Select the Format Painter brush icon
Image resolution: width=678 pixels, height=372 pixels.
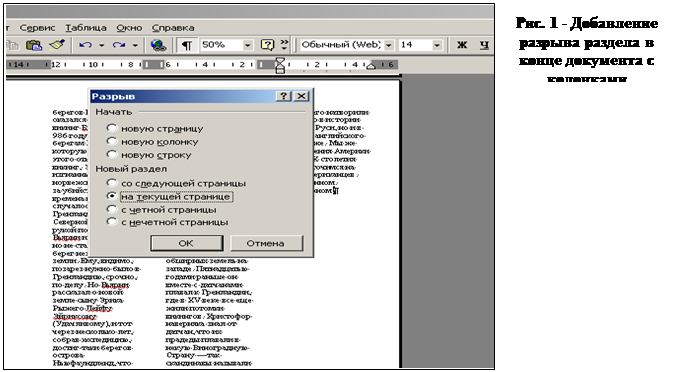pos(57,45)
